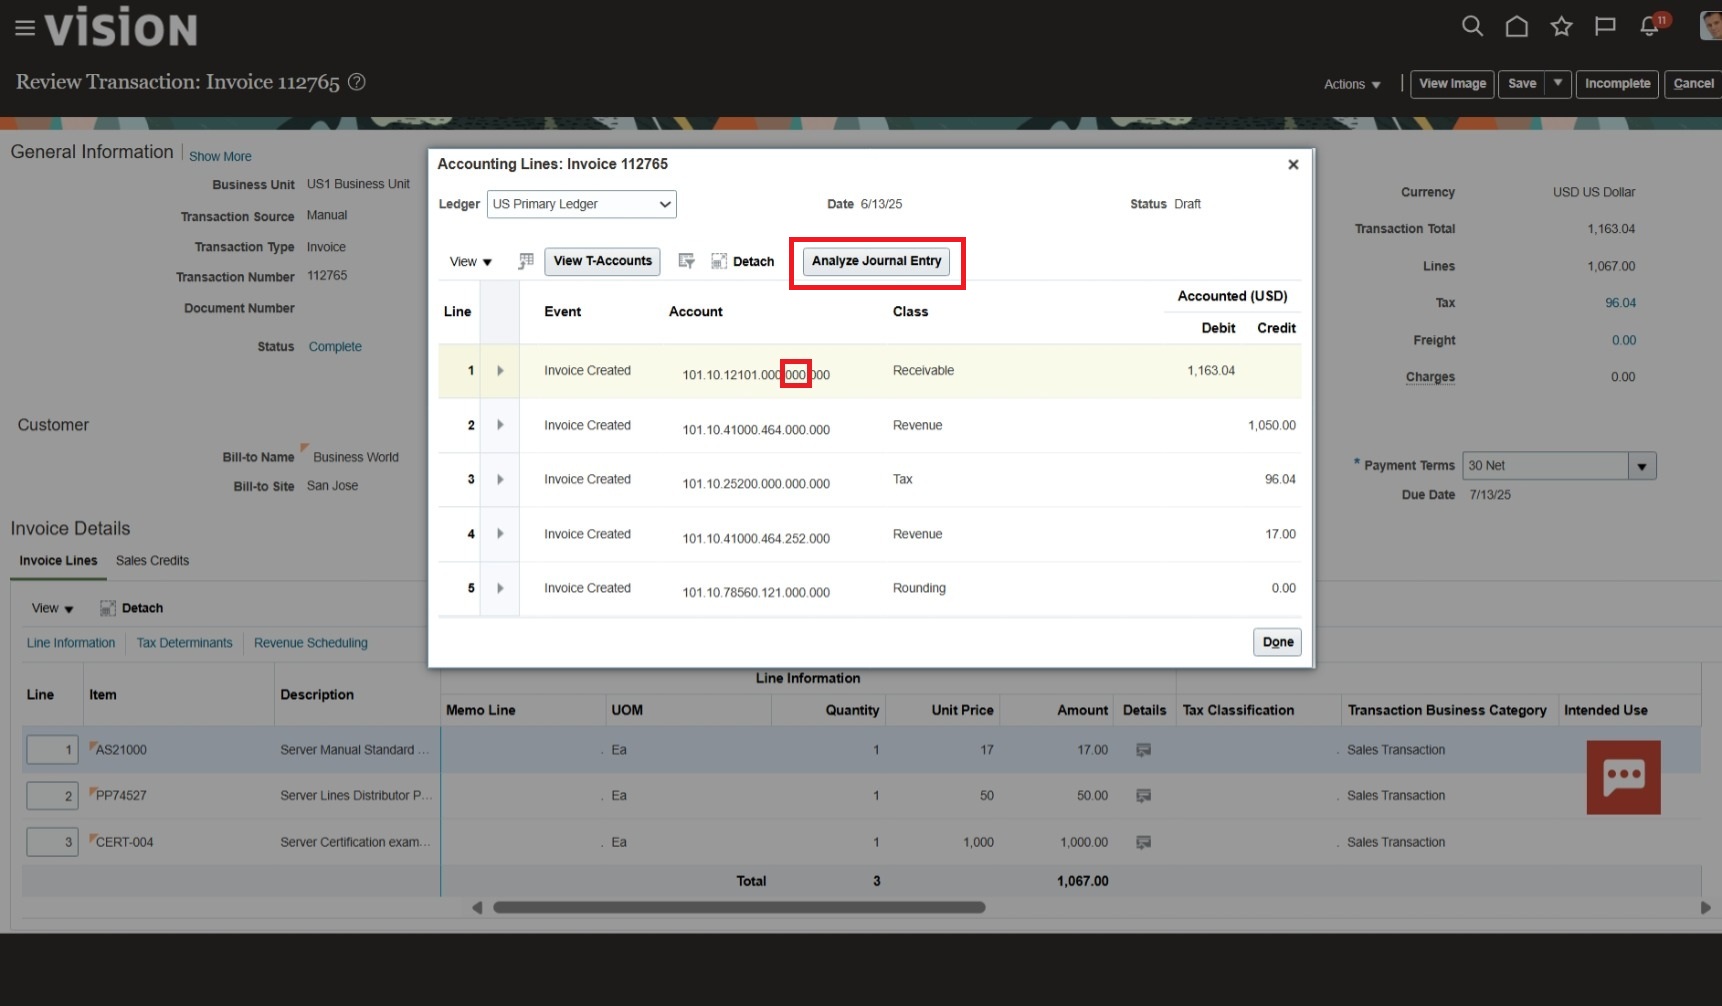Open details icon for PP74527 line

pos(1143,796)
